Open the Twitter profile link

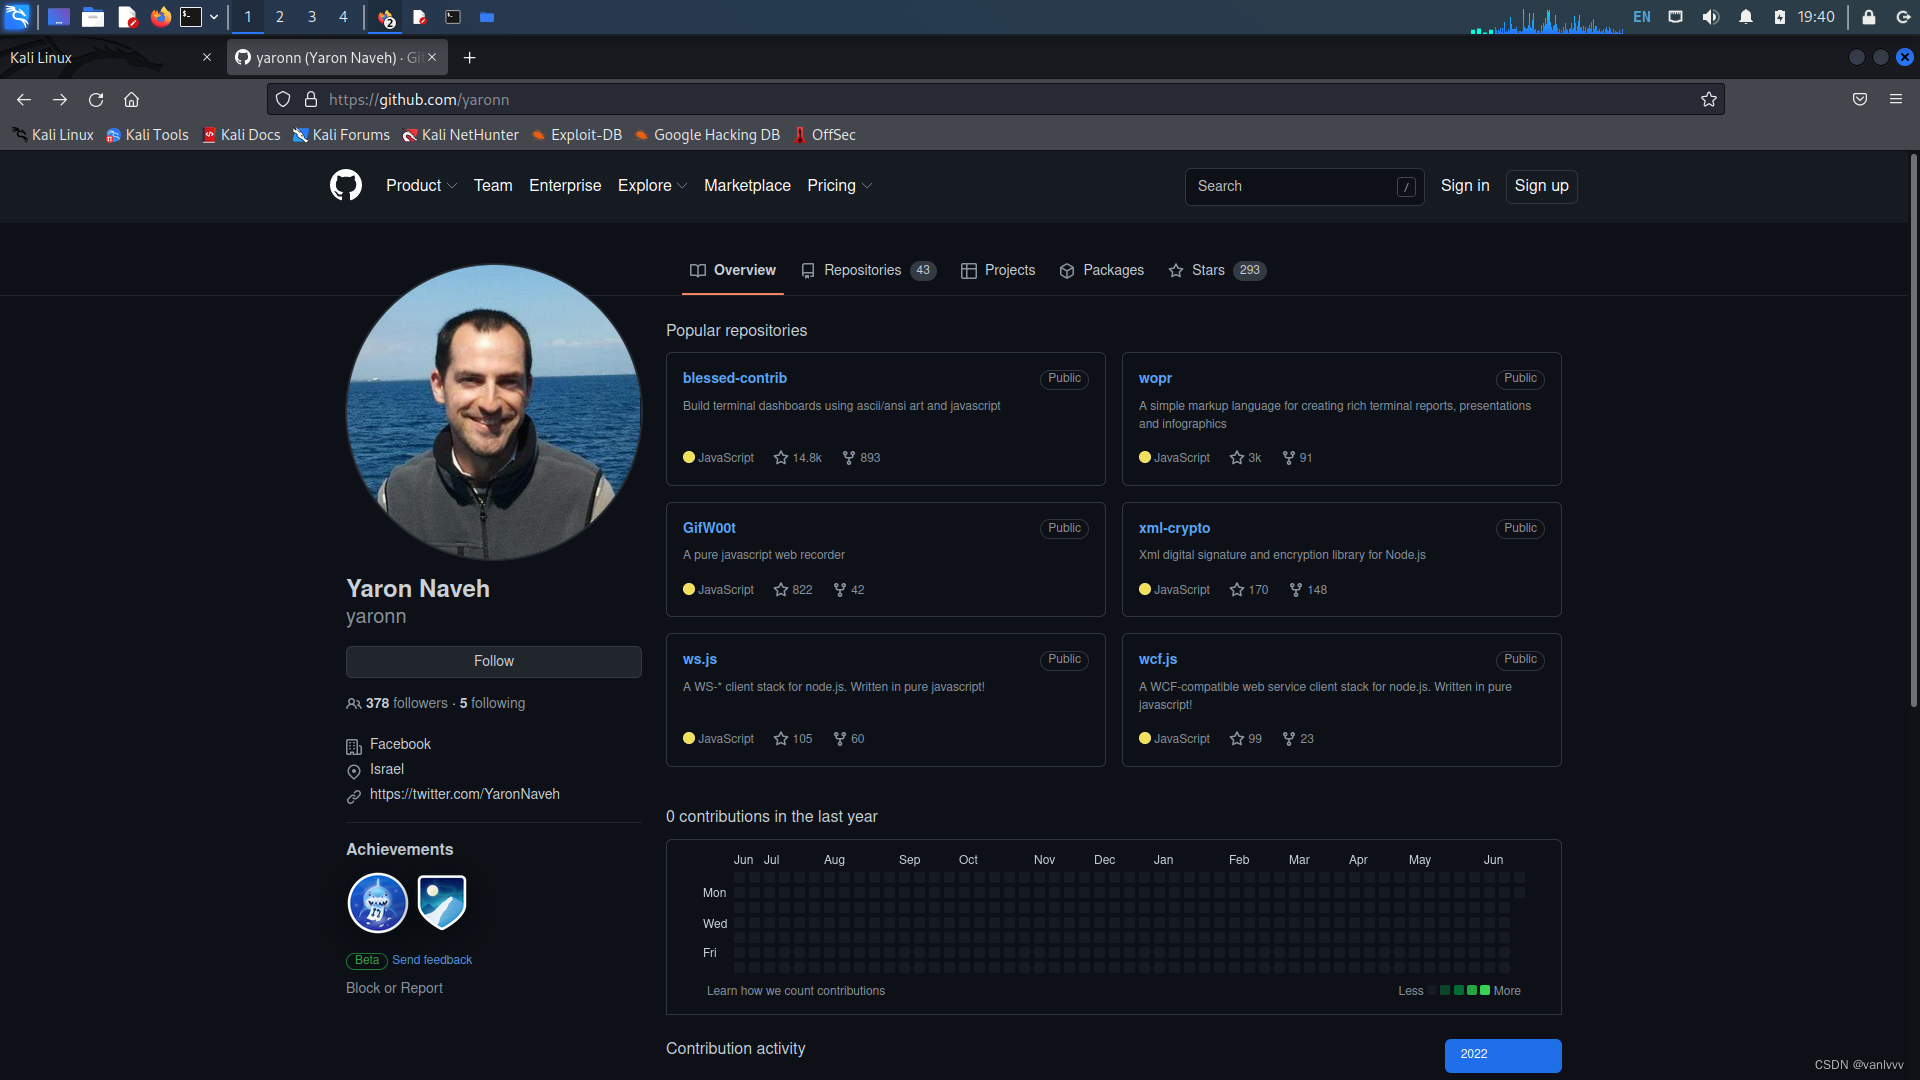coord(465,794)
